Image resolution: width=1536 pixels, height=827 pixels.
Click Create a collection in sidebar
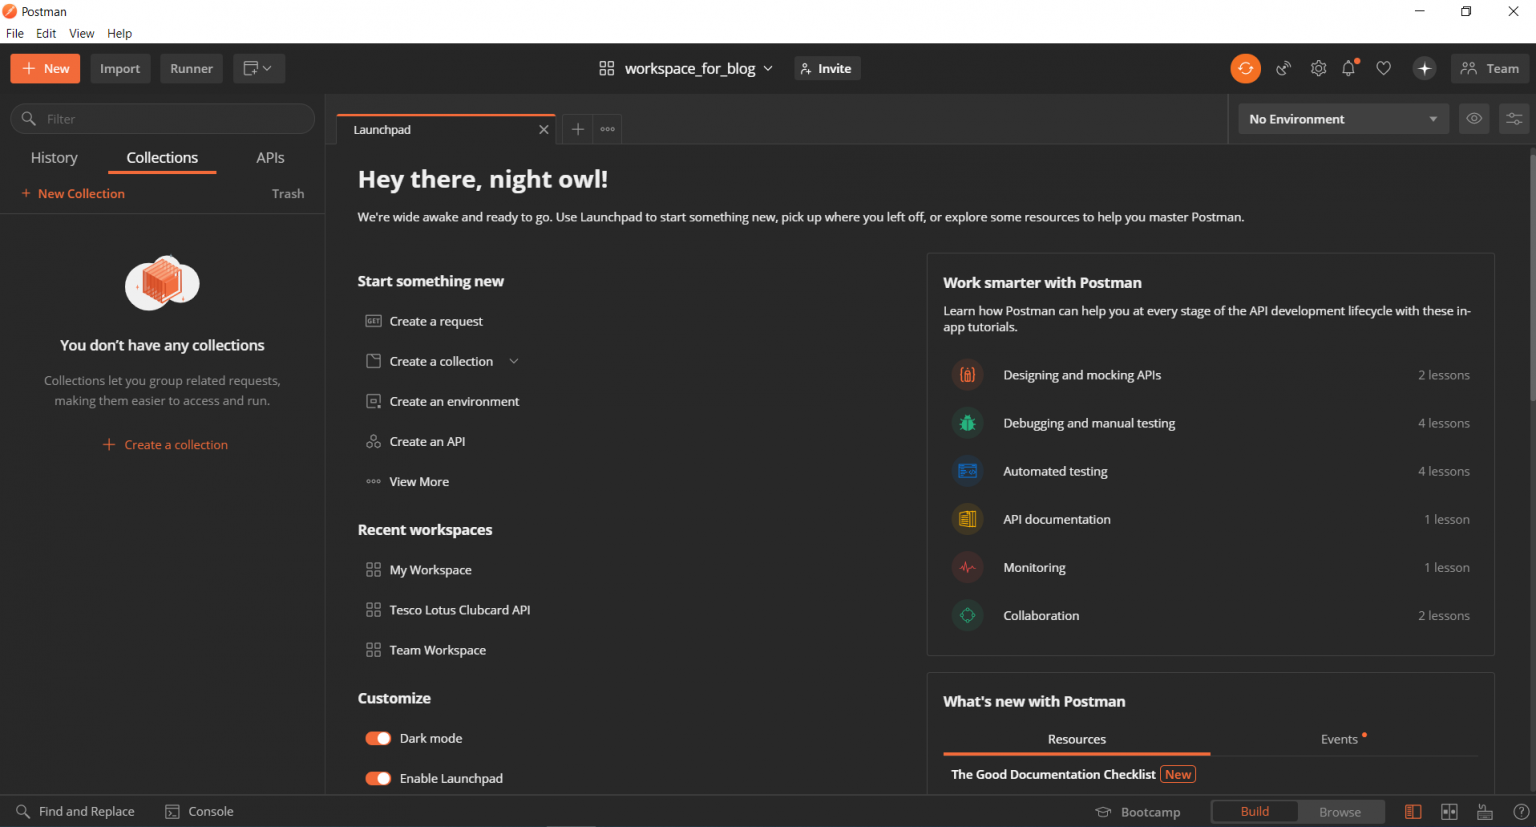[x=166, y=444]
